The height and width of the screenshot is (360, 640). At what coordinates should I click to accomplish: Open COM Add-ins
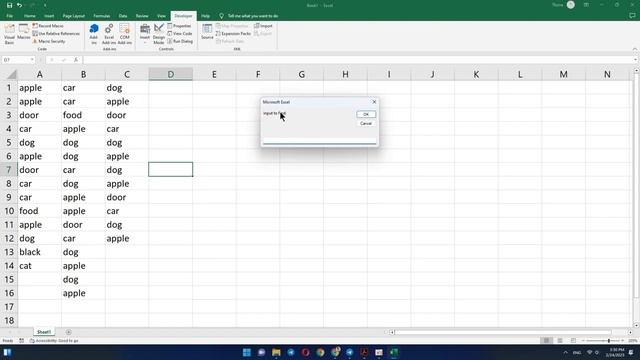tap(124, 34)
